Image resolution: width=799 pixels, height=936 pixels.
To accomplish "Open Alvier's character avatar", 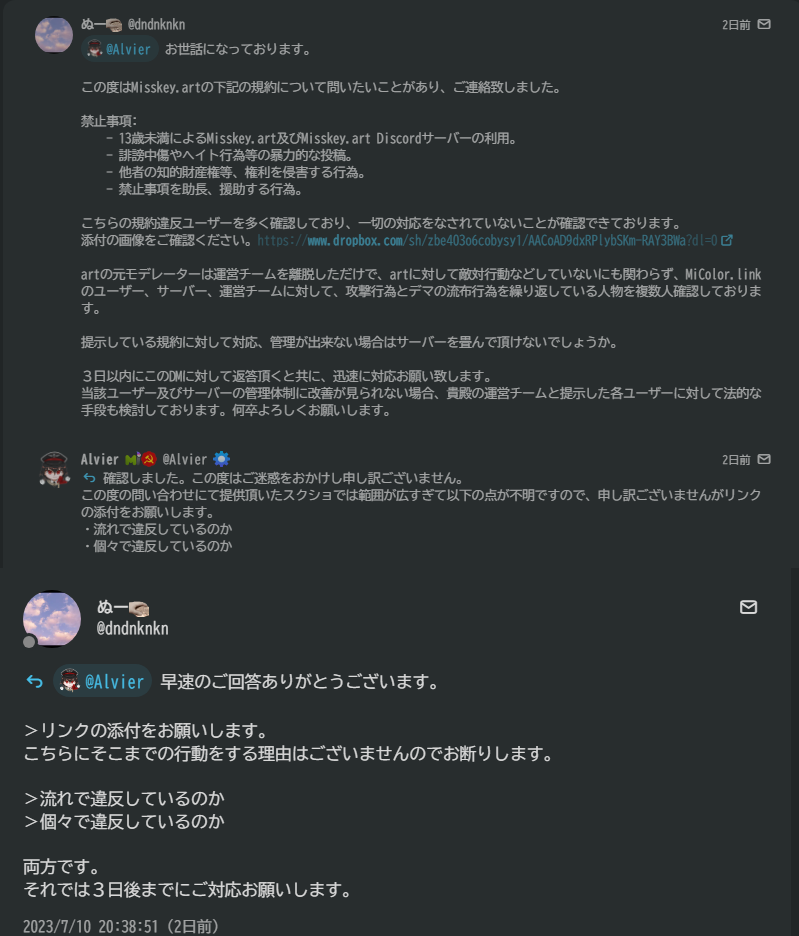I will coord(54,469).
